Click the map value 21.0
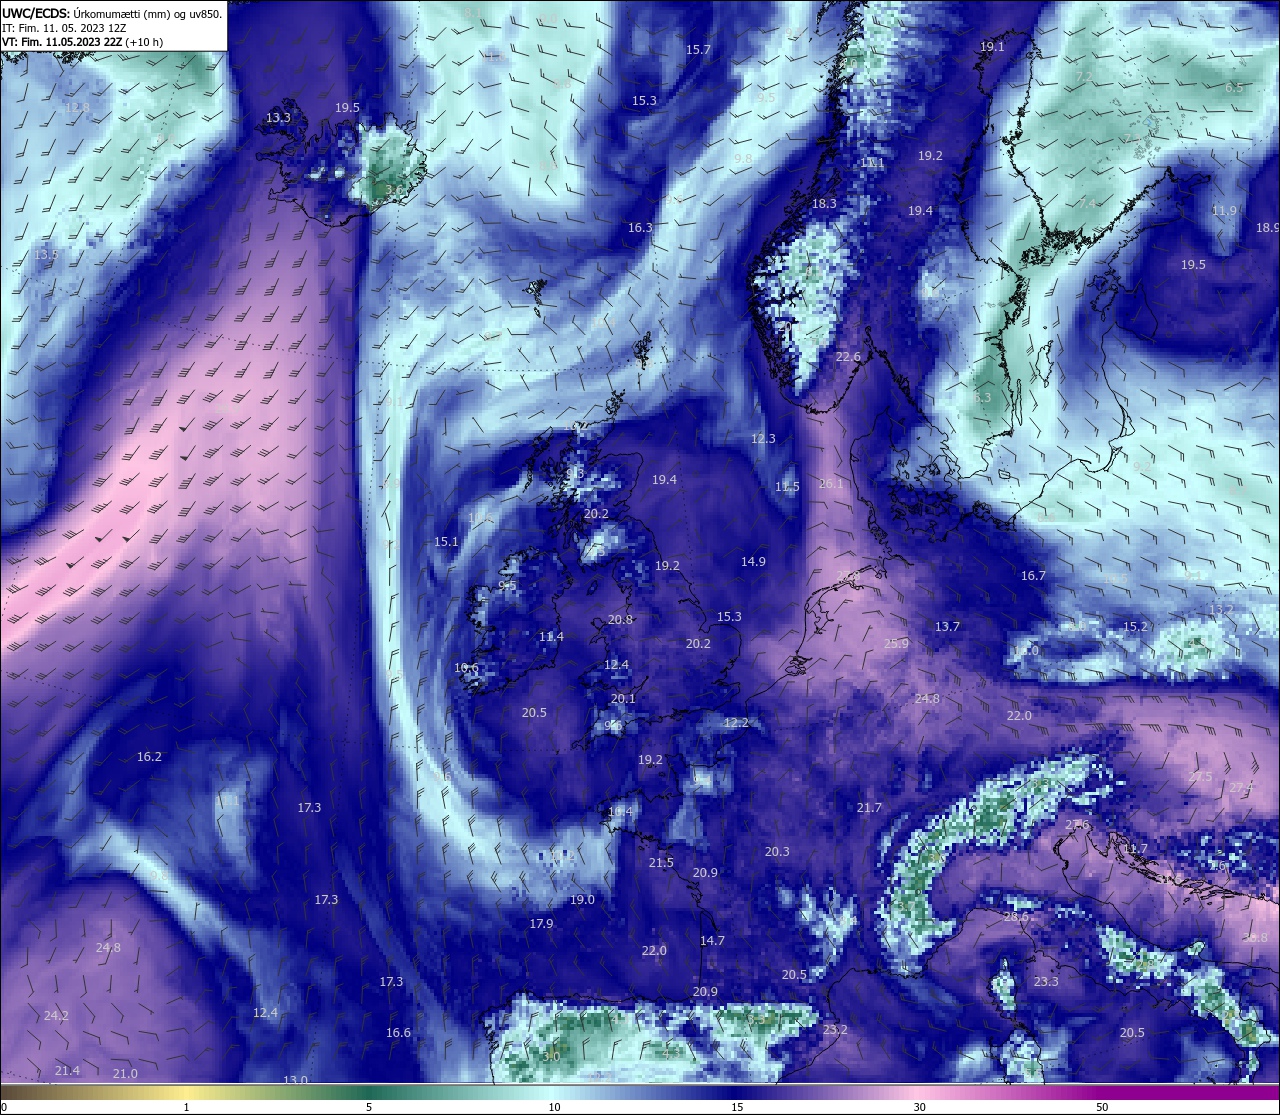 pos(125,1073)
